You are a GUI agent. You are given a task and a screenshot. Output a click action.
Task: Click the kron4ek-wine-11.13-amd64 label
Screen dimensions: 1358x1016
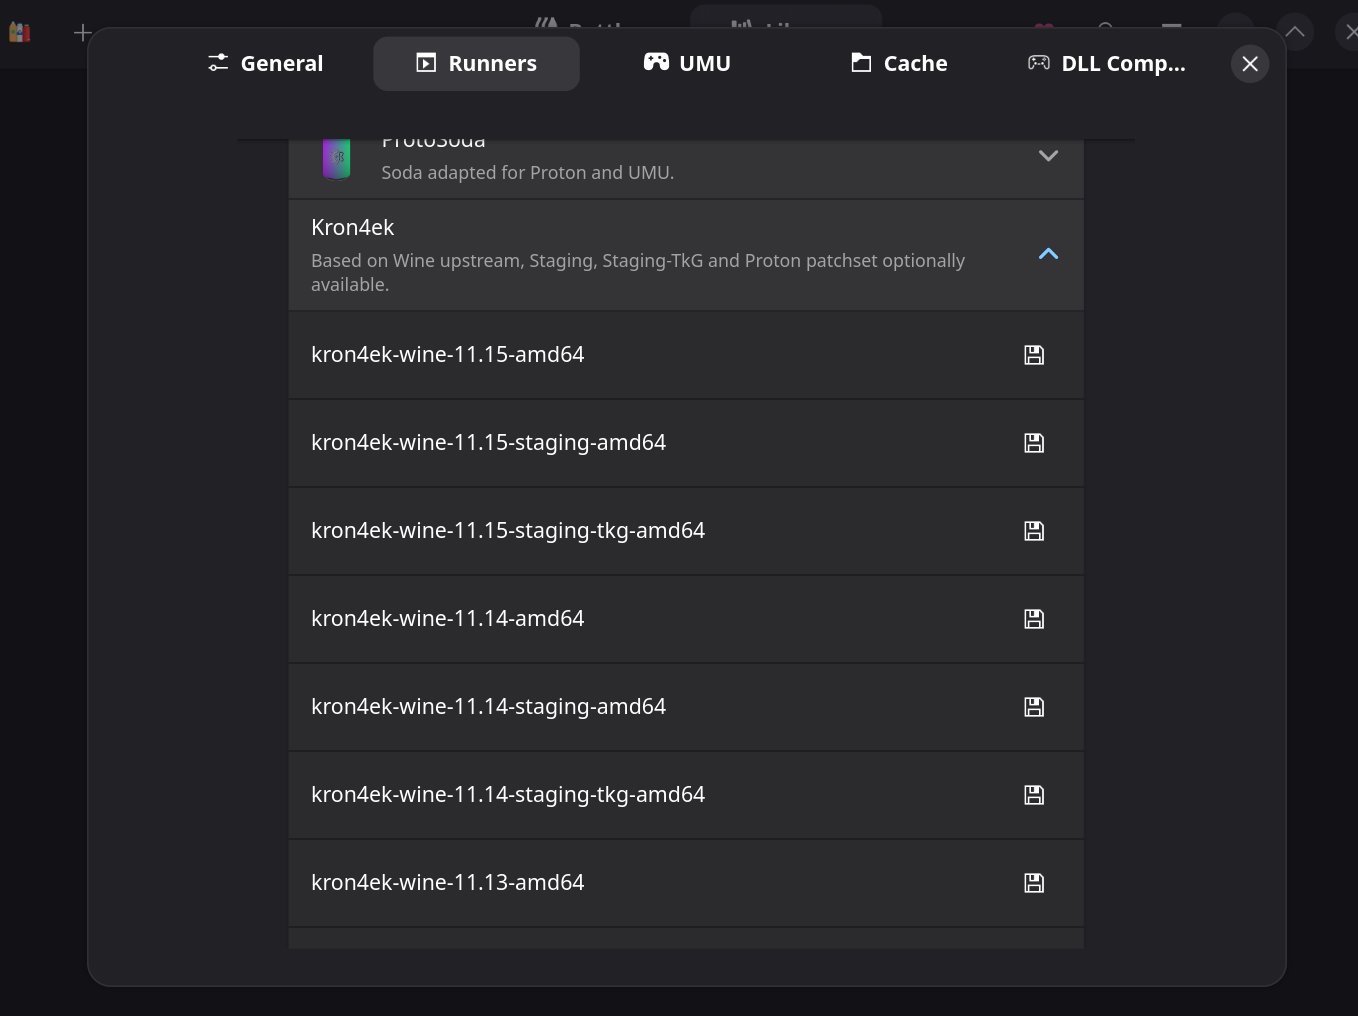click(447, 883)
